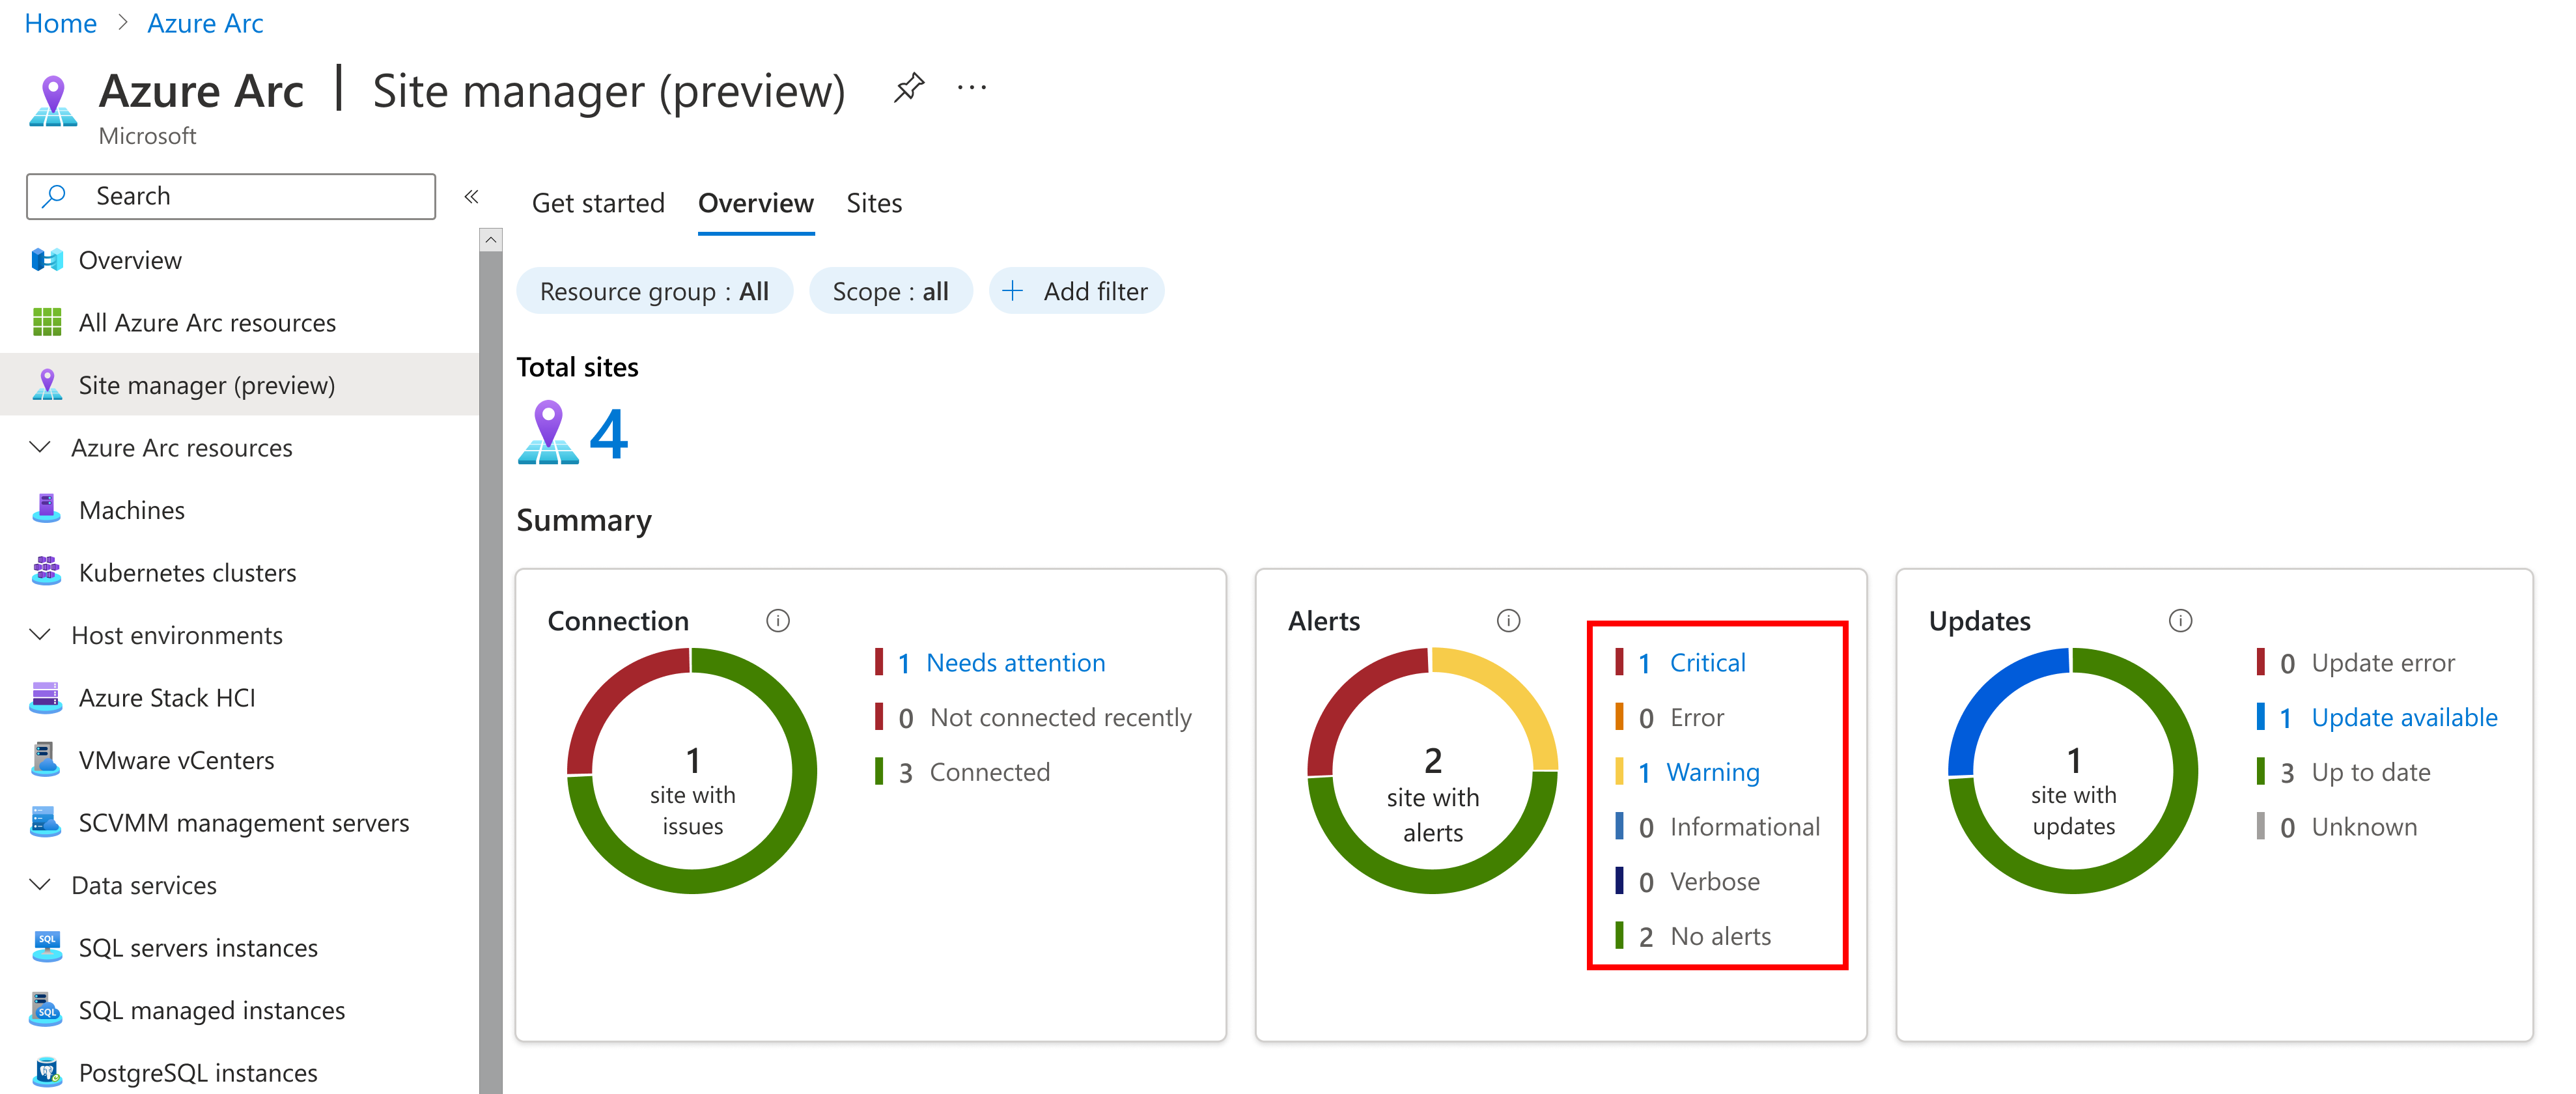Collapse the Host environments section
Image resolution: width=2576 pixels, height=1094 pixels.
coord(40,635)
